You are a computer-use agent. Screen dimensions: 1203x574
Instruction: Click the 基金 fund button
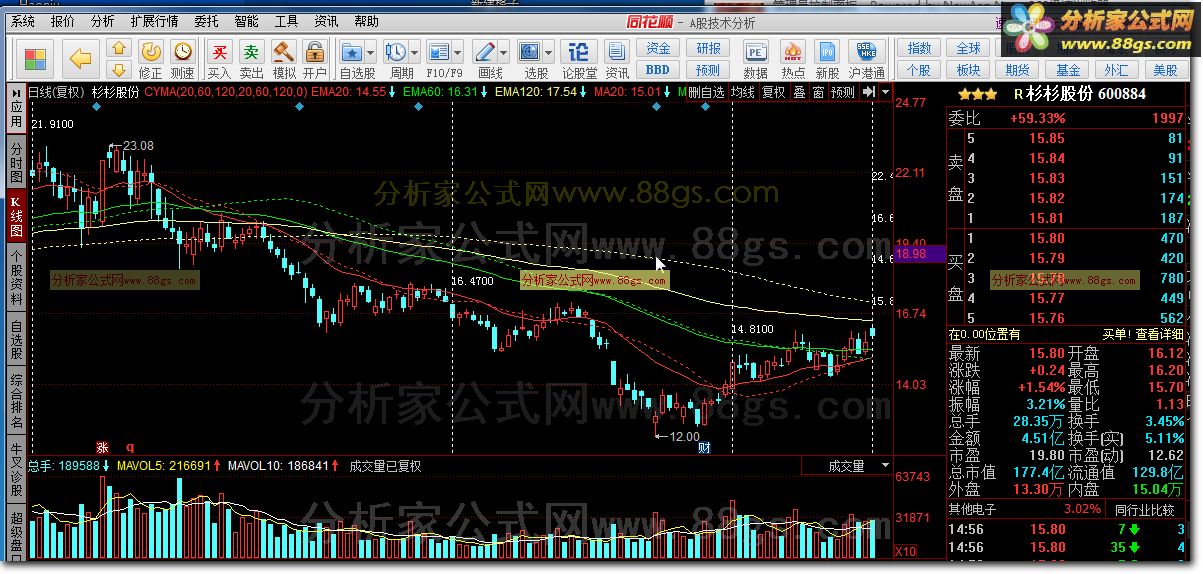(1068, 70)
